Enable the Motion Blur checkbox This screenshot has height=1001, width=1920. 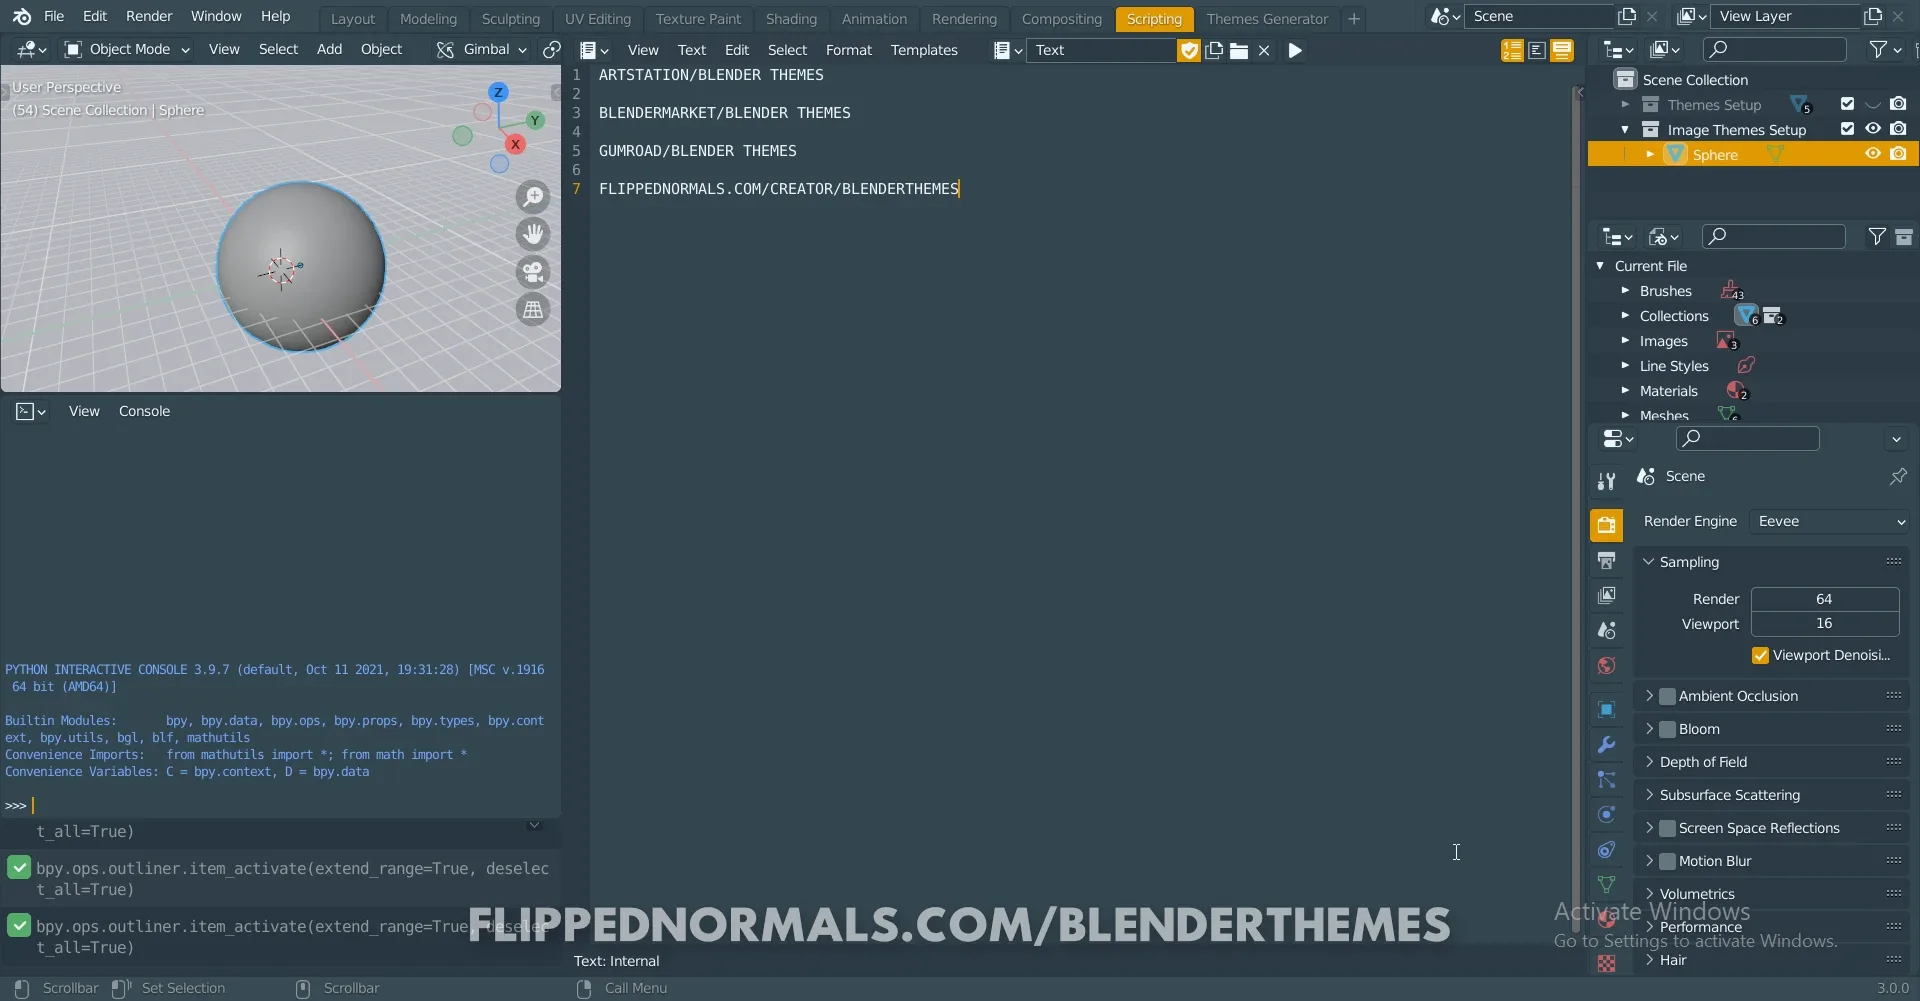point(1667,861)
